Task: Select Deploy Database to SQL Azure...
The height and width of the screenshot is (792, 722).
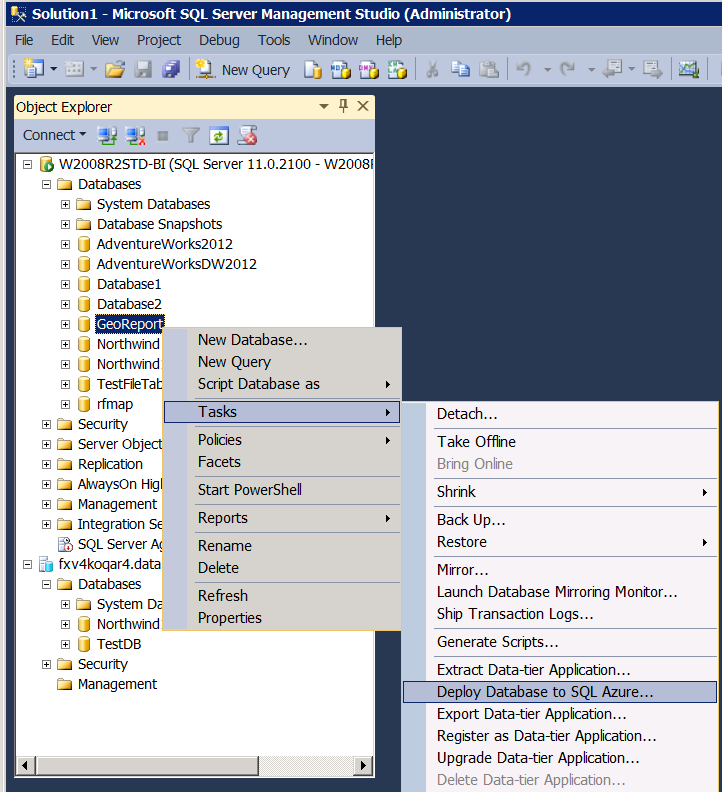Action: [560, 692]
